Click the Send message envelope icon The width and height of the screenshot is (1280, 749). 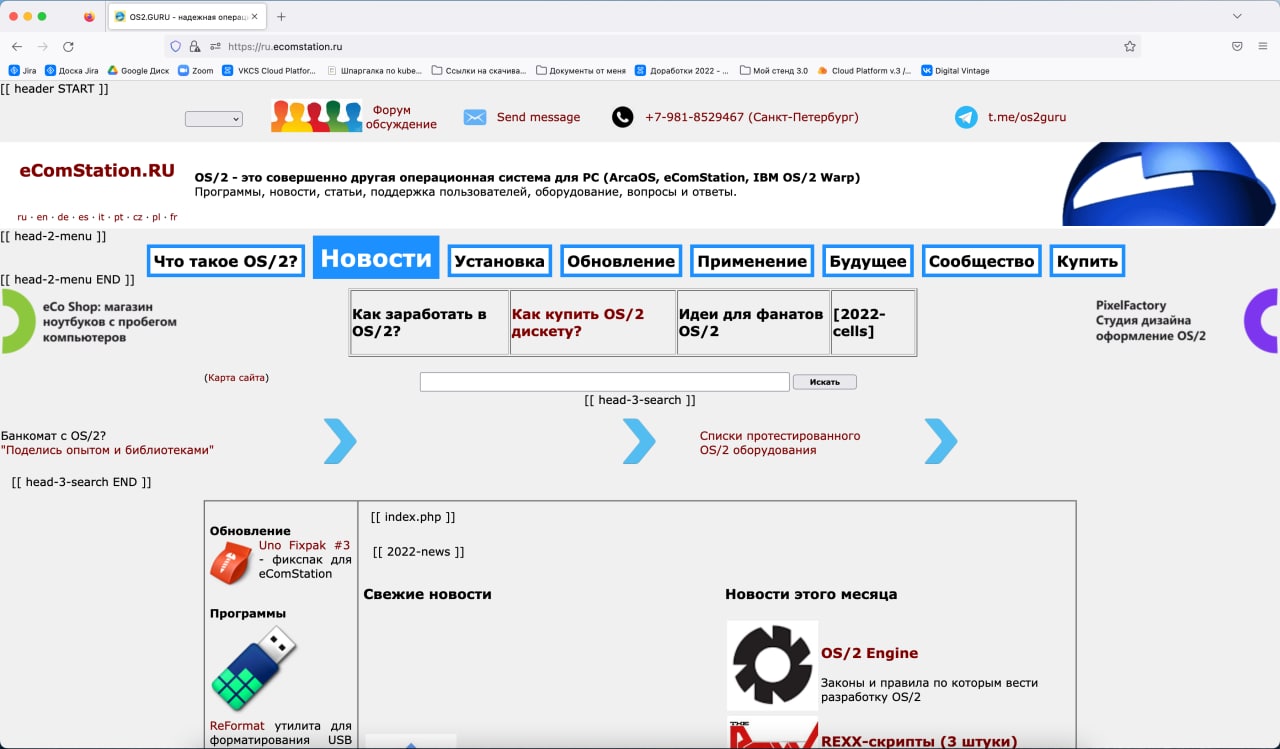[x=475, y=117]
